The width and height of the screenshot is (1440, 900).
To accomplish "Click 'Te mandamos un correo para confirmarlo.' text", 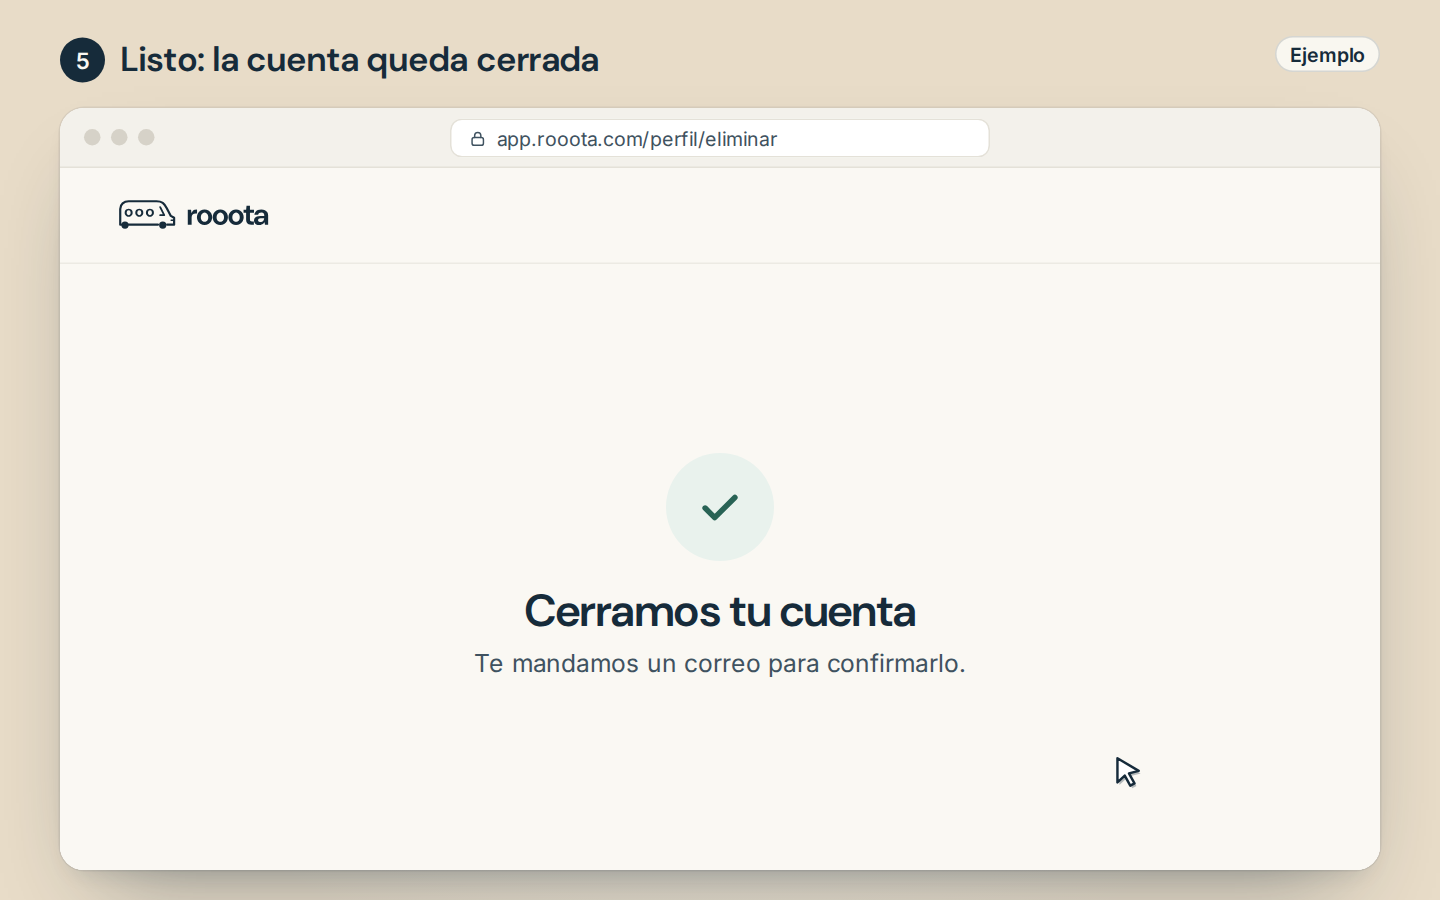I will (720, 663).
